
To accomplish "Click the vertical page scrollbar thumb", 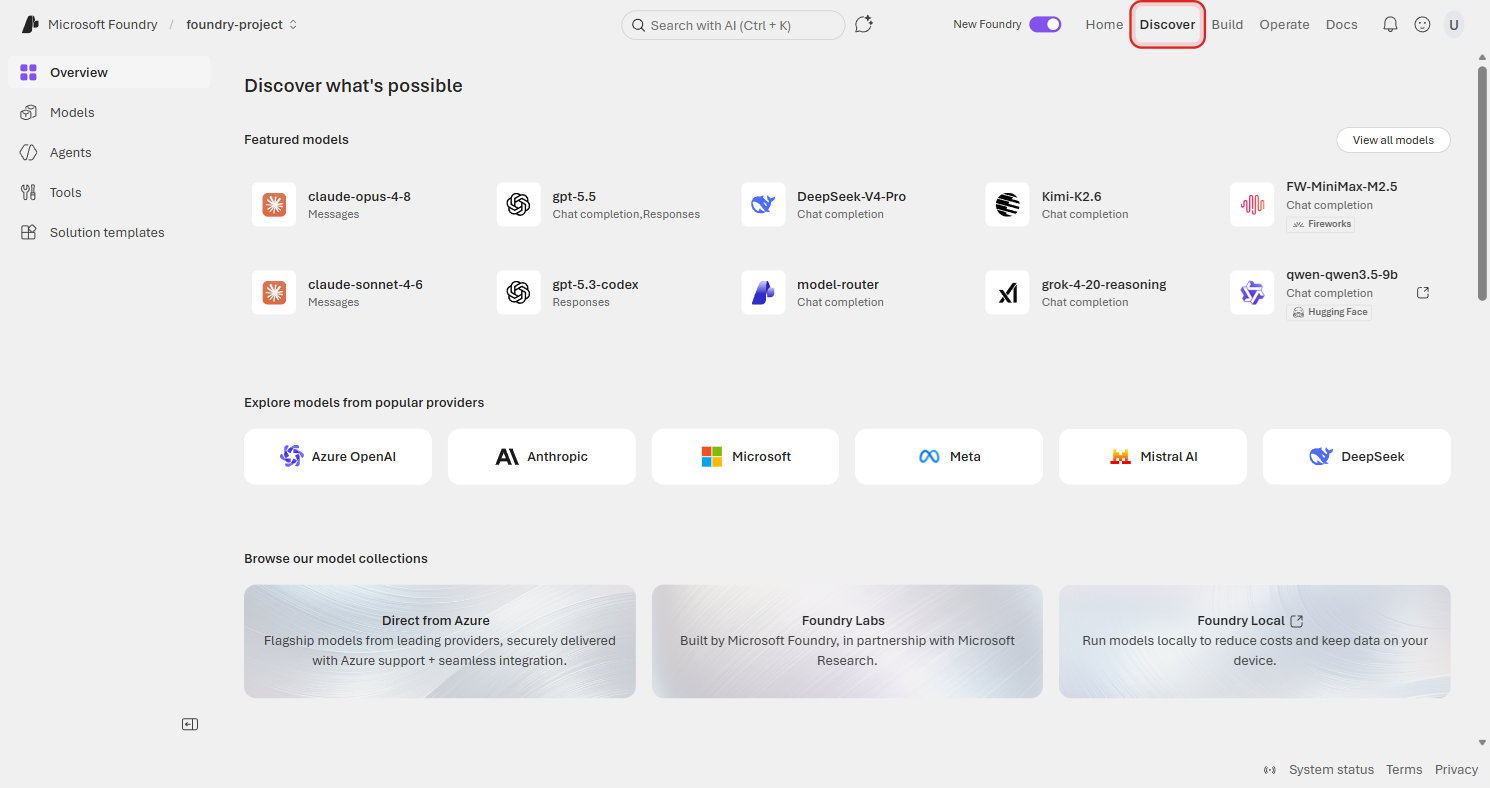I will 1482,183.
